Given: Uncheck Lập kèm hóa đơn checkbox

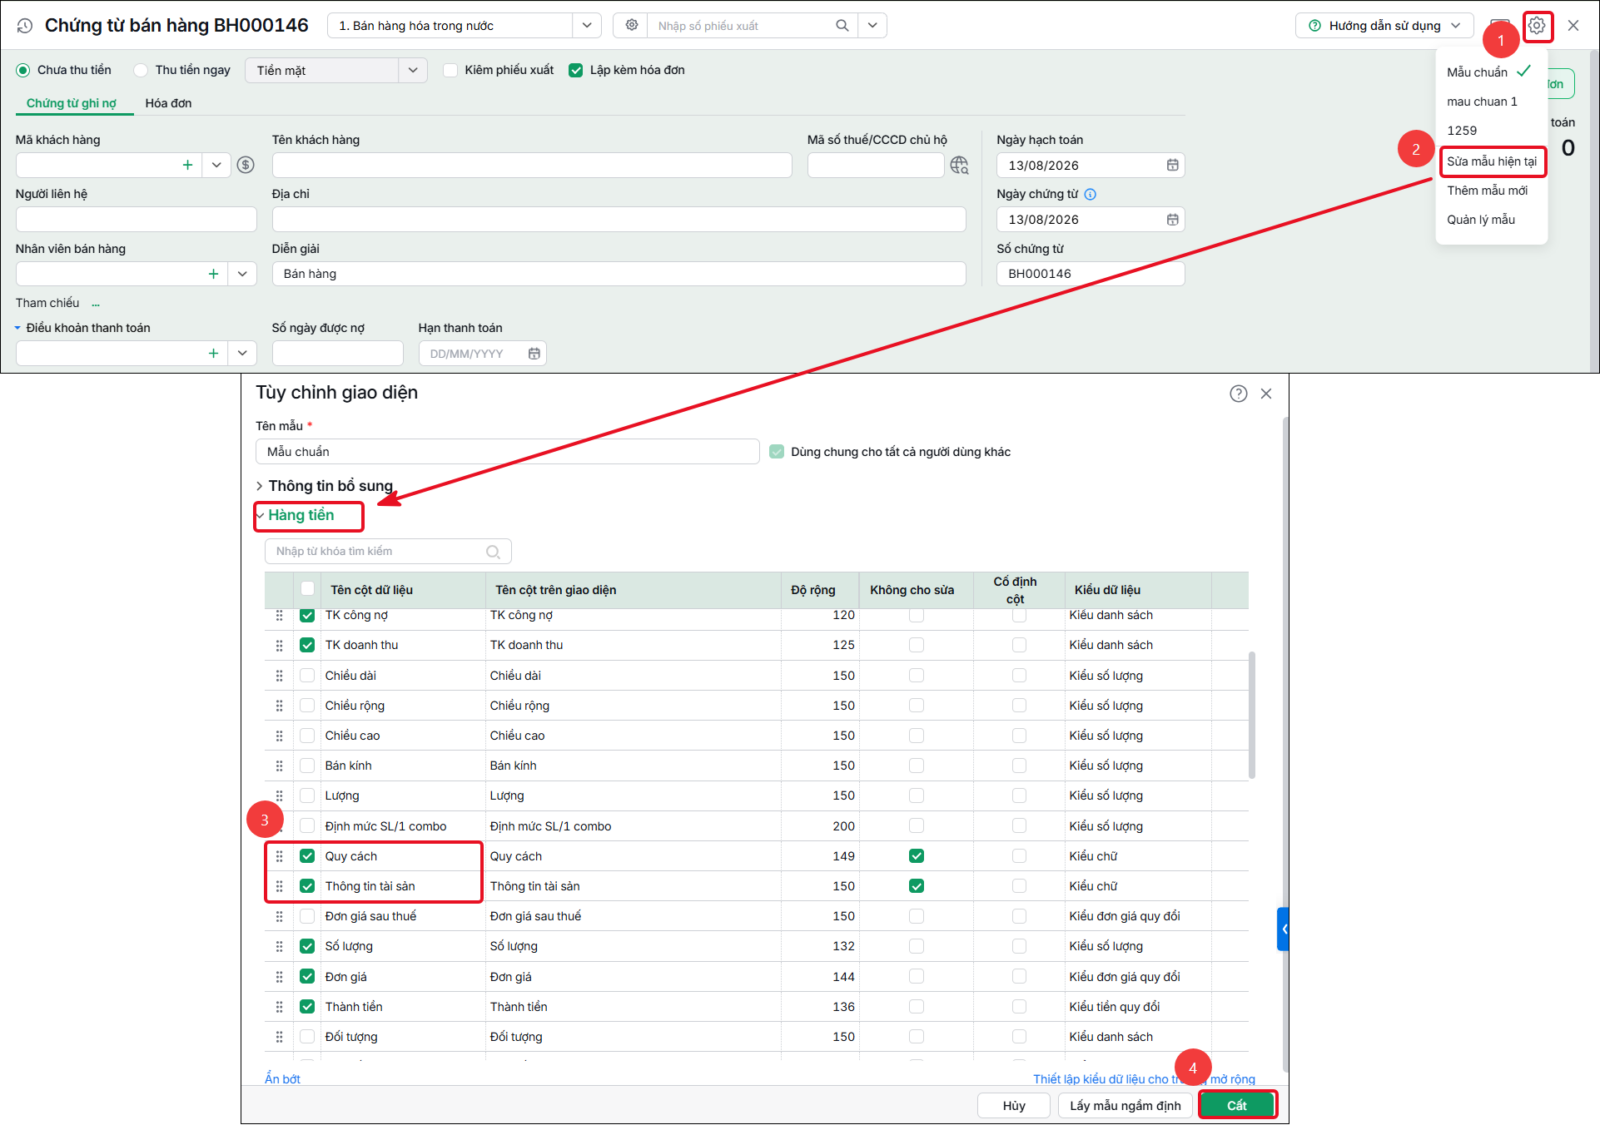Looking at the screenshot, I should (x=576, y=70).
